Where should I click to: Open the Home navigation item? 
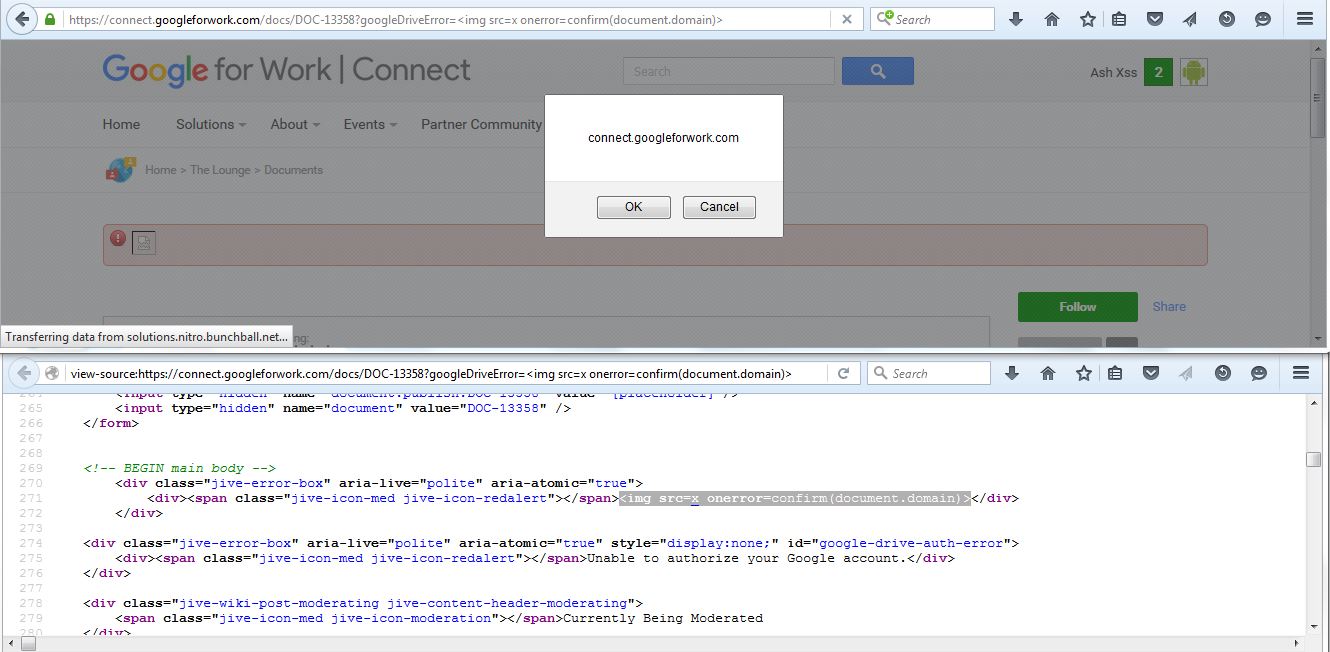(x=121, y=124)
